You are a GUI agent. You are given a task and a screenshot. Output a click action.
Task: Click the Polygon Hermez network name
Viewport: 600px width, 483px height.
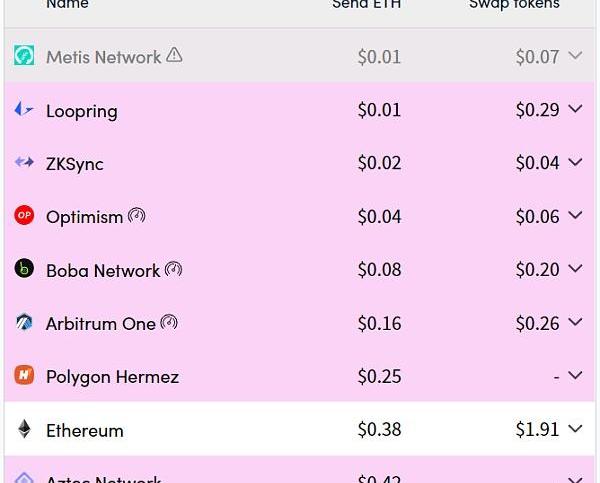(x=112, y=377)
